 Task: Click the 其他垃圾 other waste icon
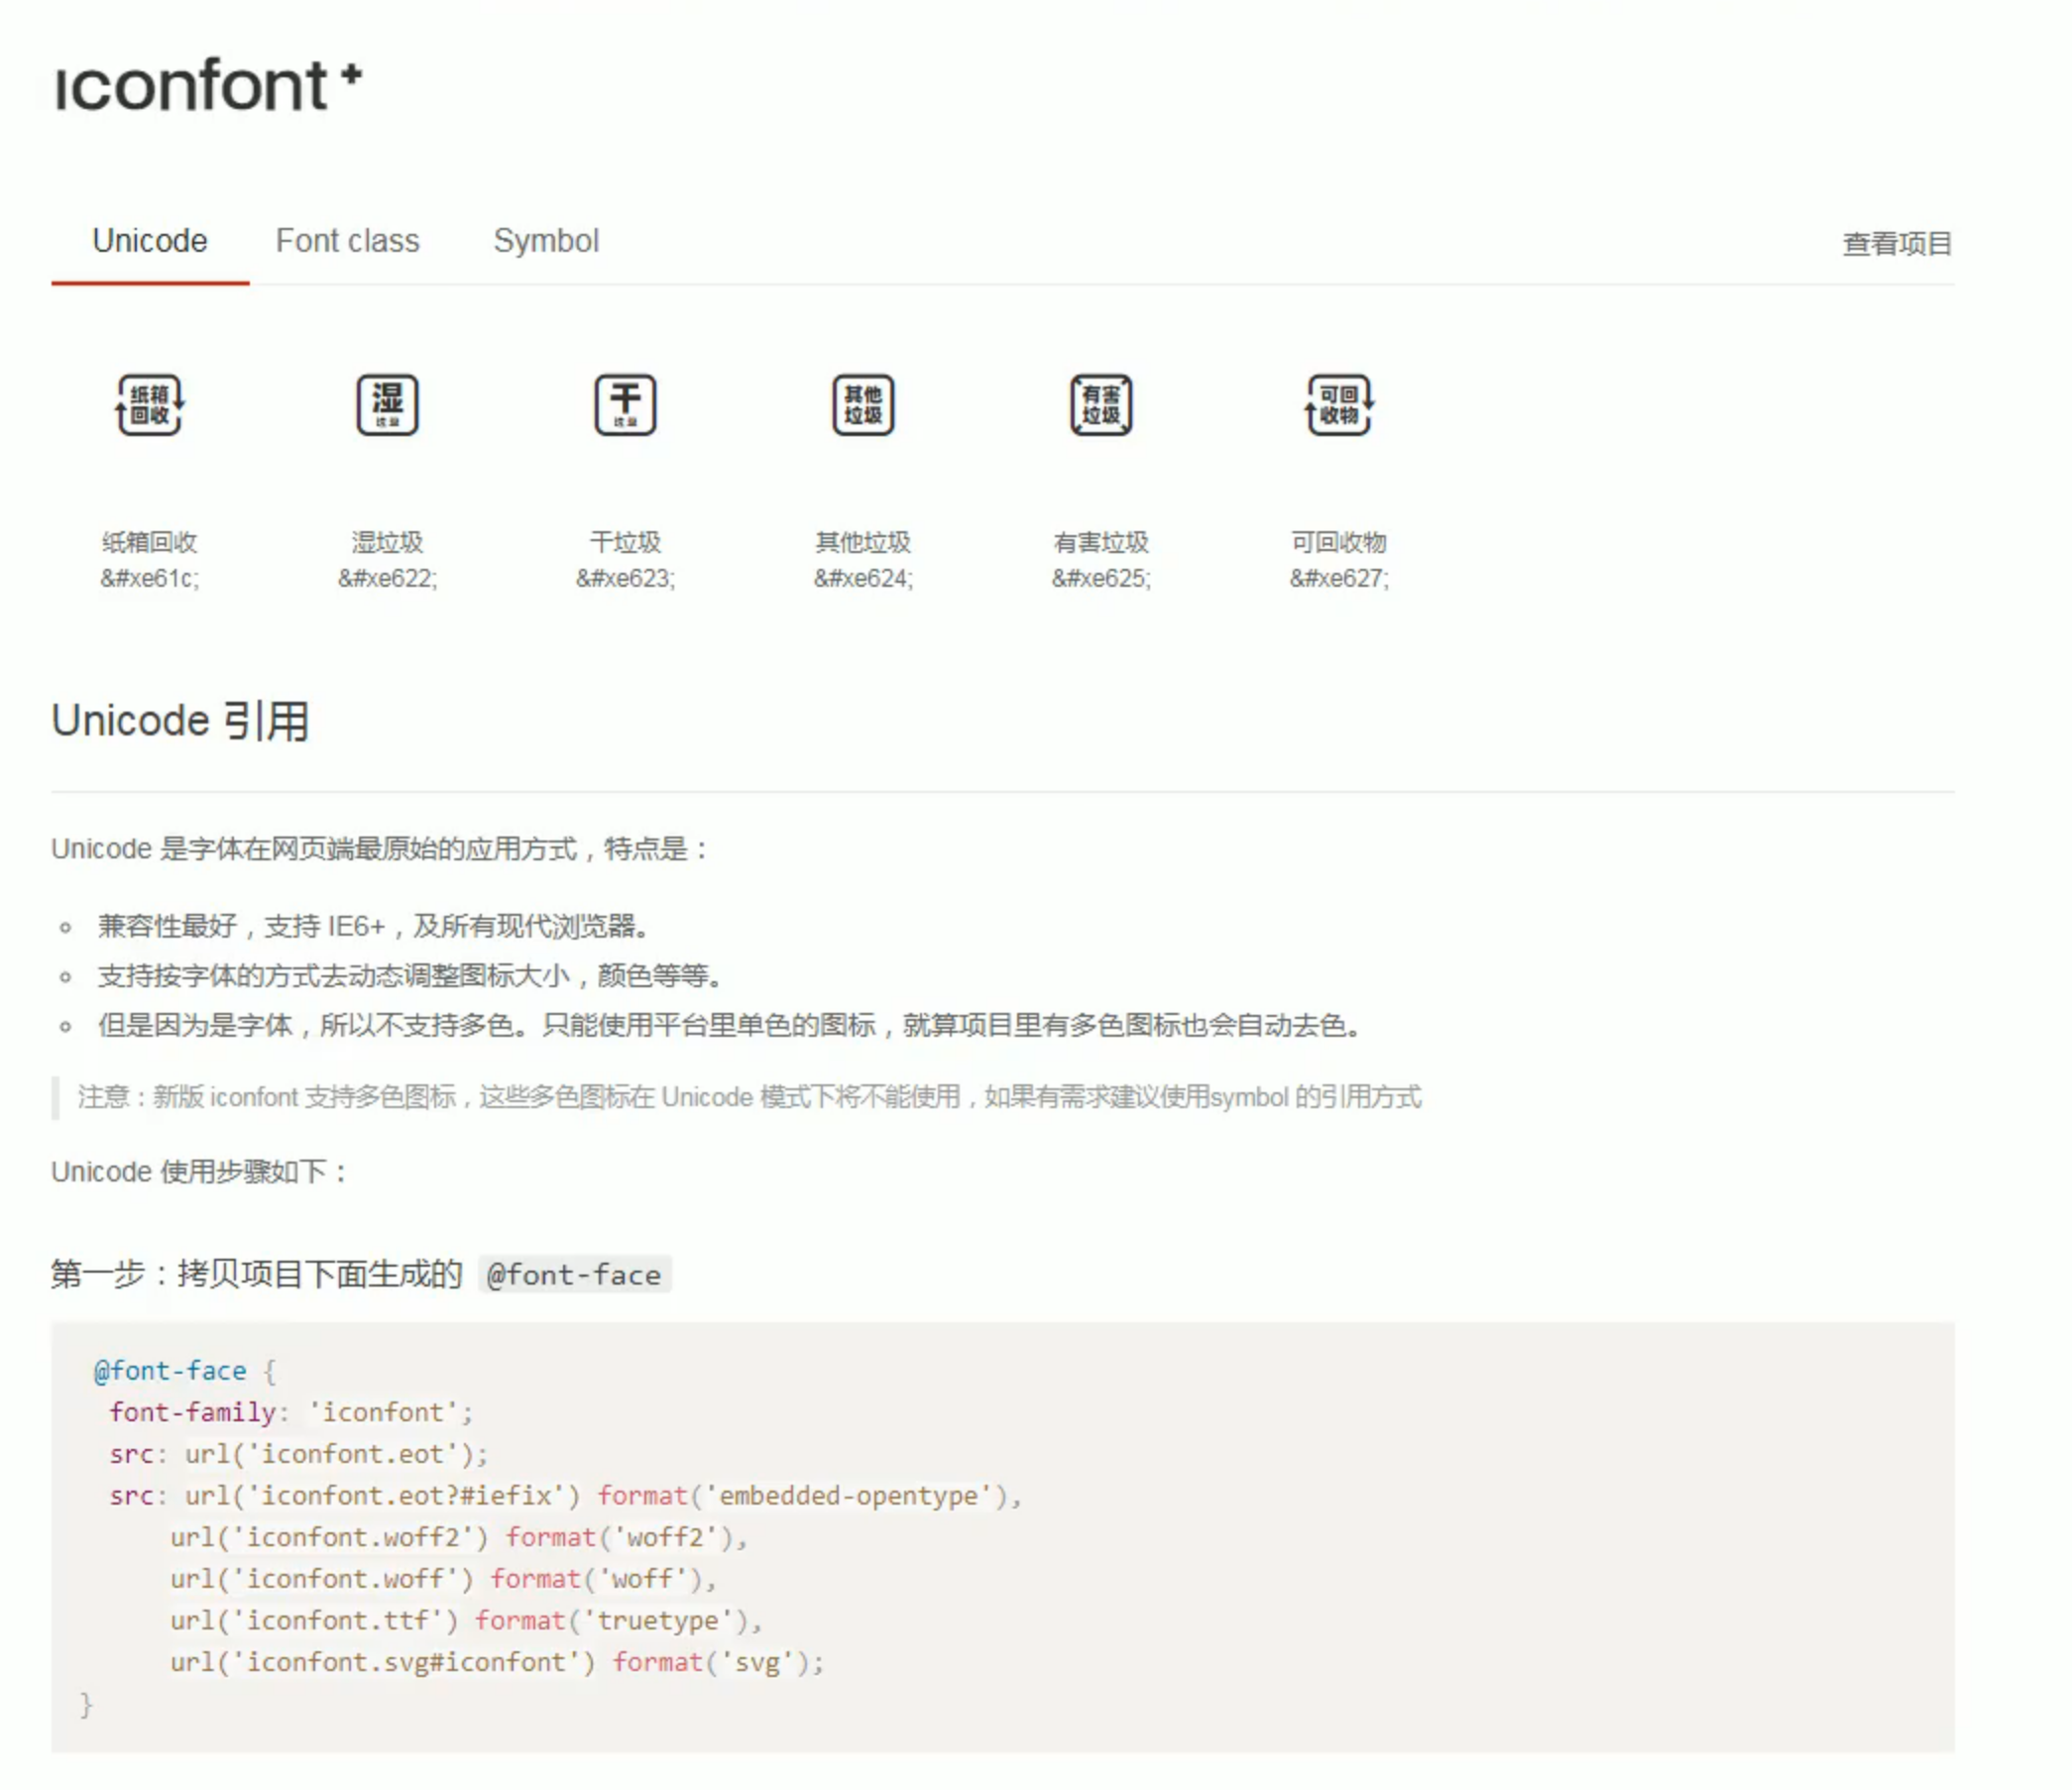coord(863,405)
